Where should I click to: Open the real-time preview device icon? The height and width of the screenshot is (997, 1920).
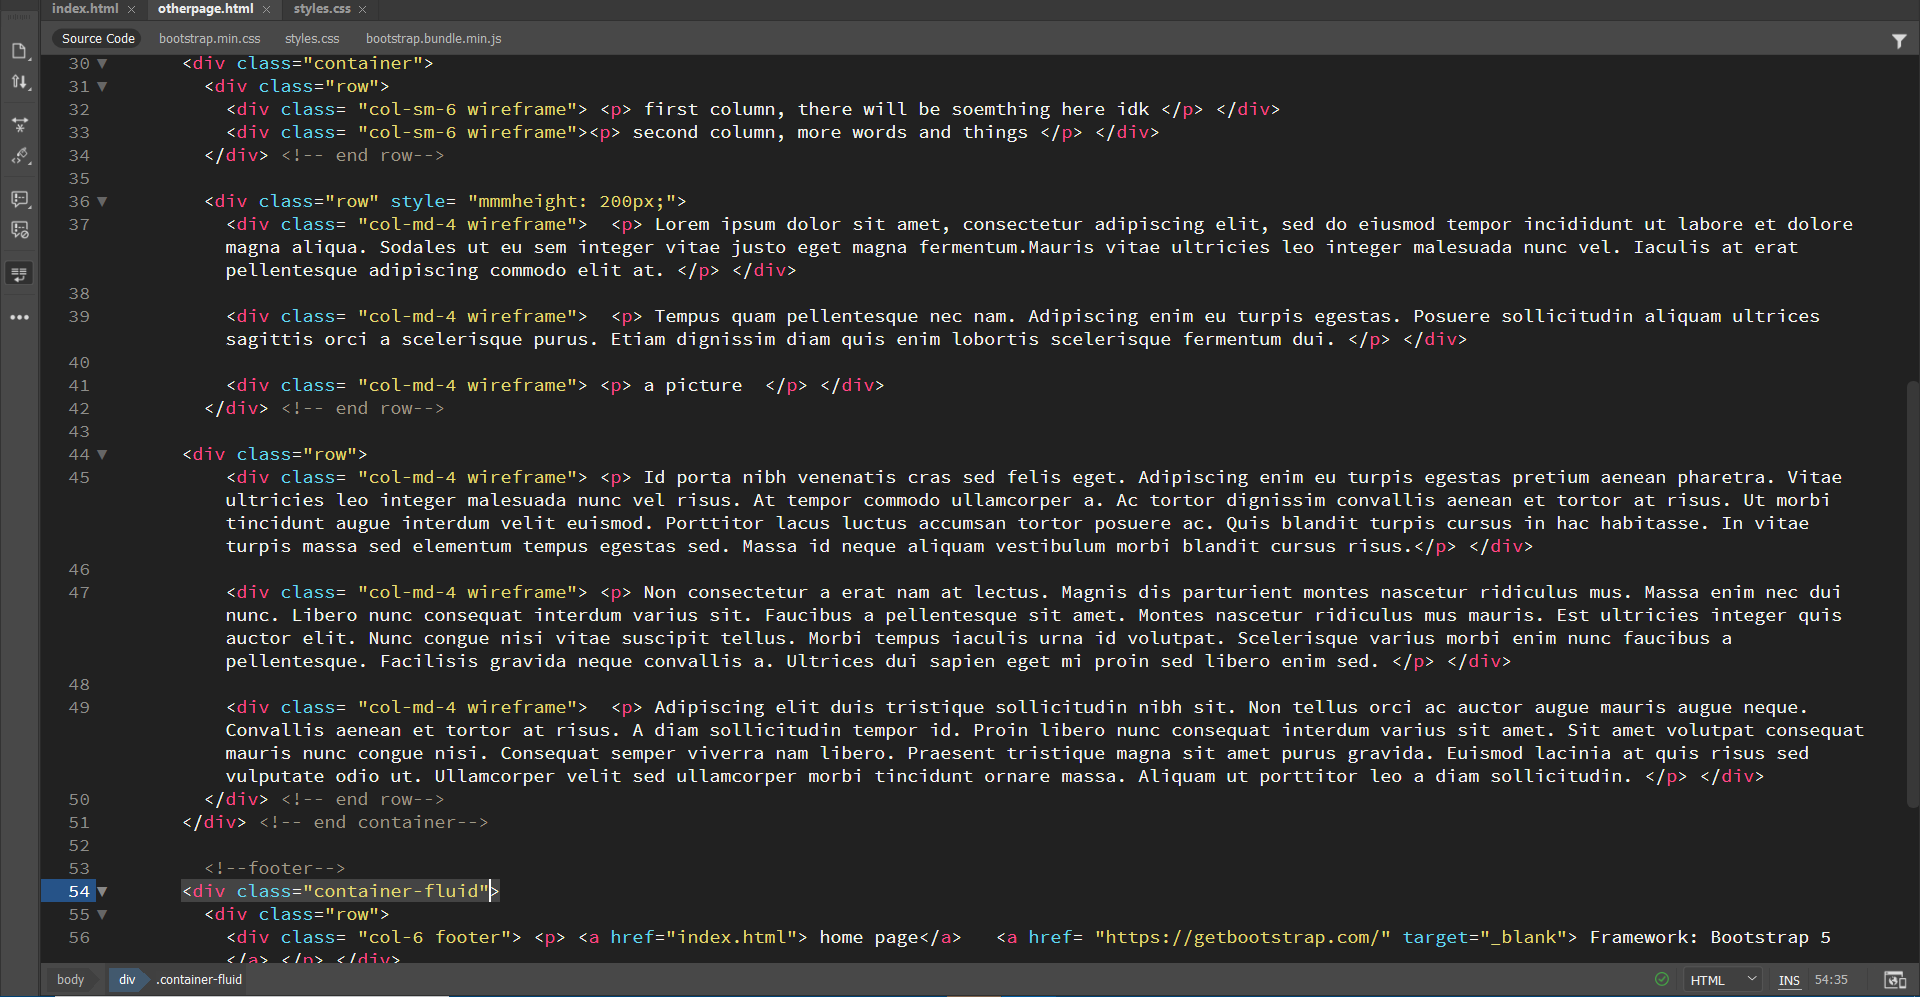coord(1894,980)
